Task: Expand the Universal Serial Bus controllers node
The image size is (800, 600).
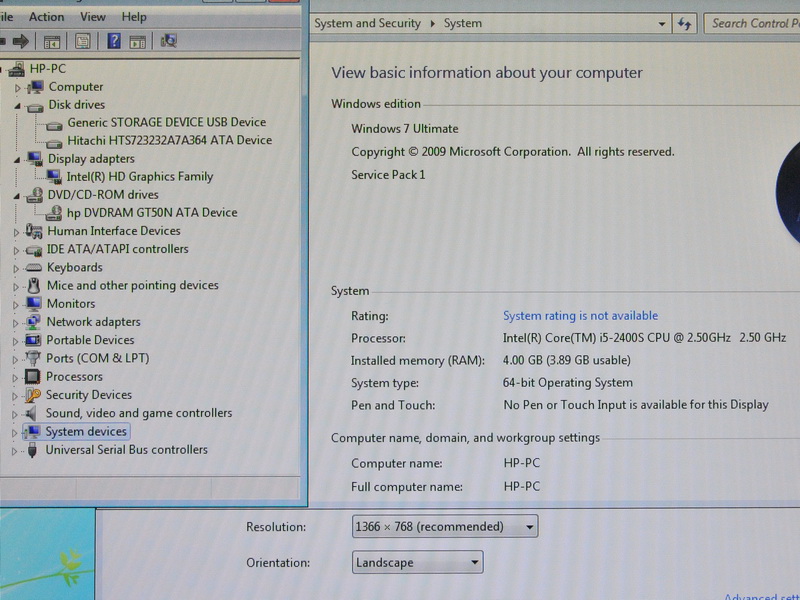Action: click(14, 451)
